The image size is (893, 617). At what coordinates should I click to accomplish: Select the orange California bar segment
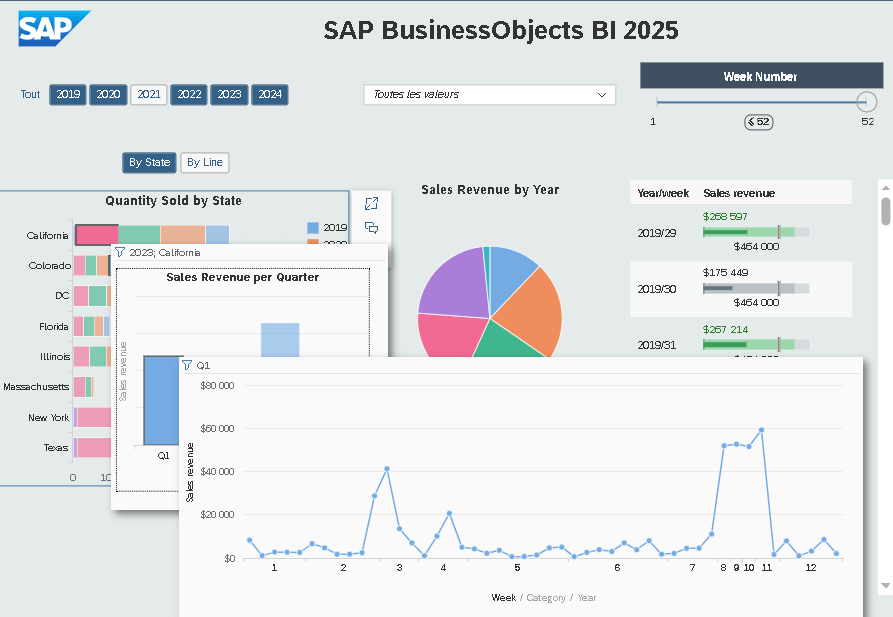tap(182, 235)
